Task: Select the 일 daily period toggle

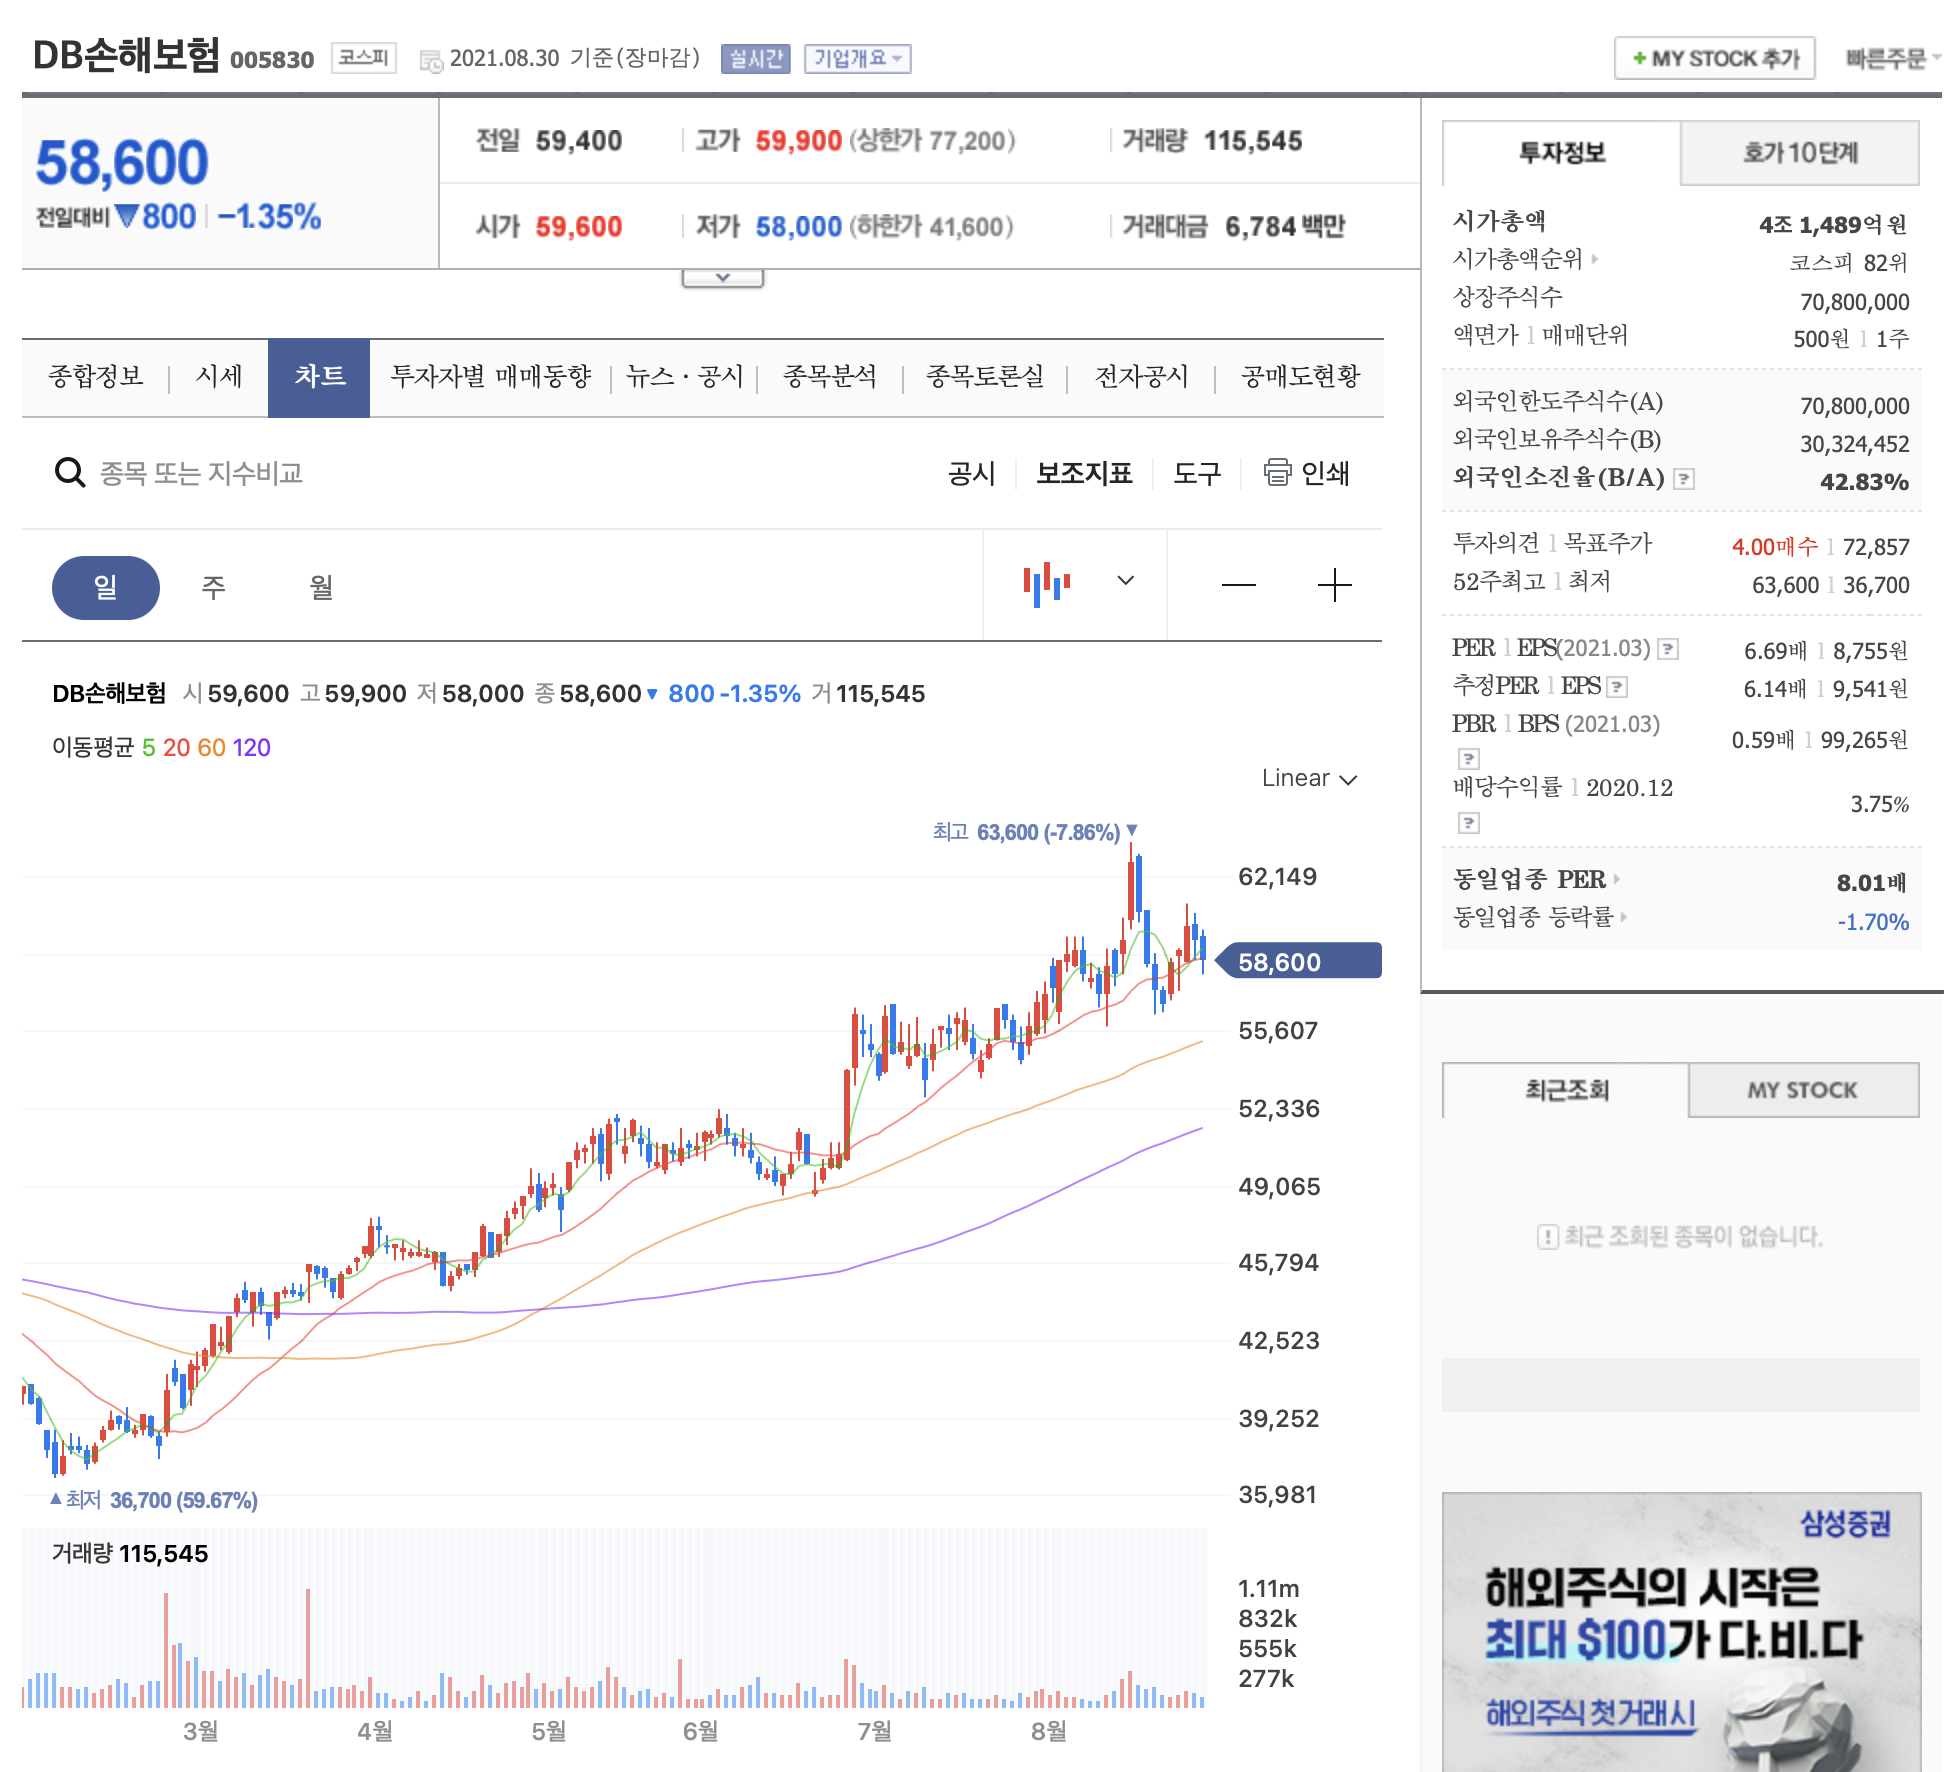Action: (x=105, y=587)
